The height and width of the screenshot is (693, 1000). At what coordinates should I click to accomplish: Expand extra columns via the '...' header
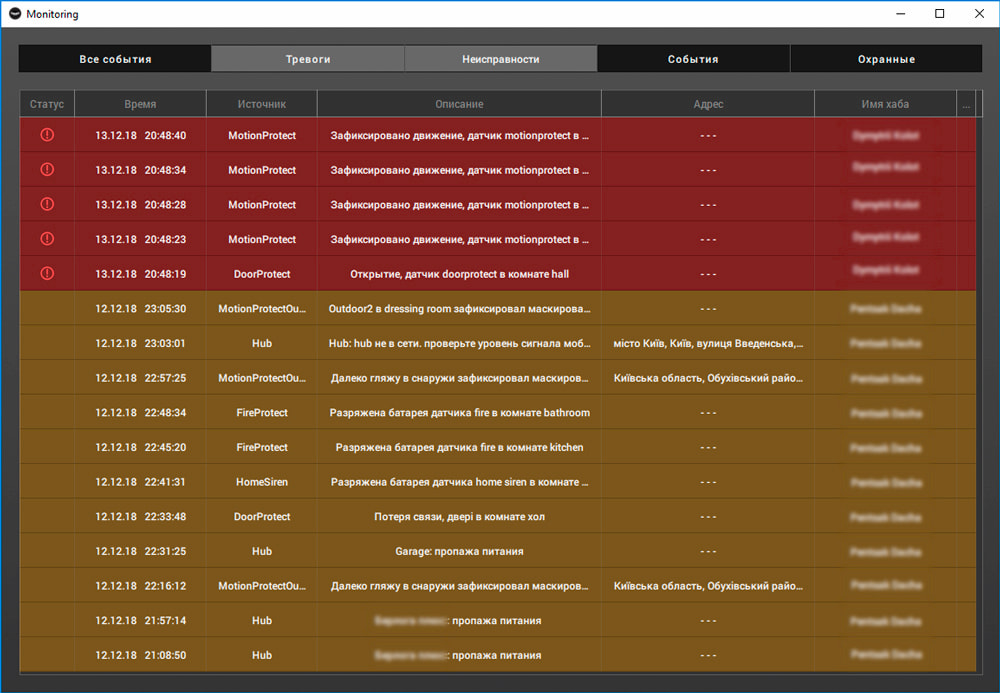click(x=965, y=104)
